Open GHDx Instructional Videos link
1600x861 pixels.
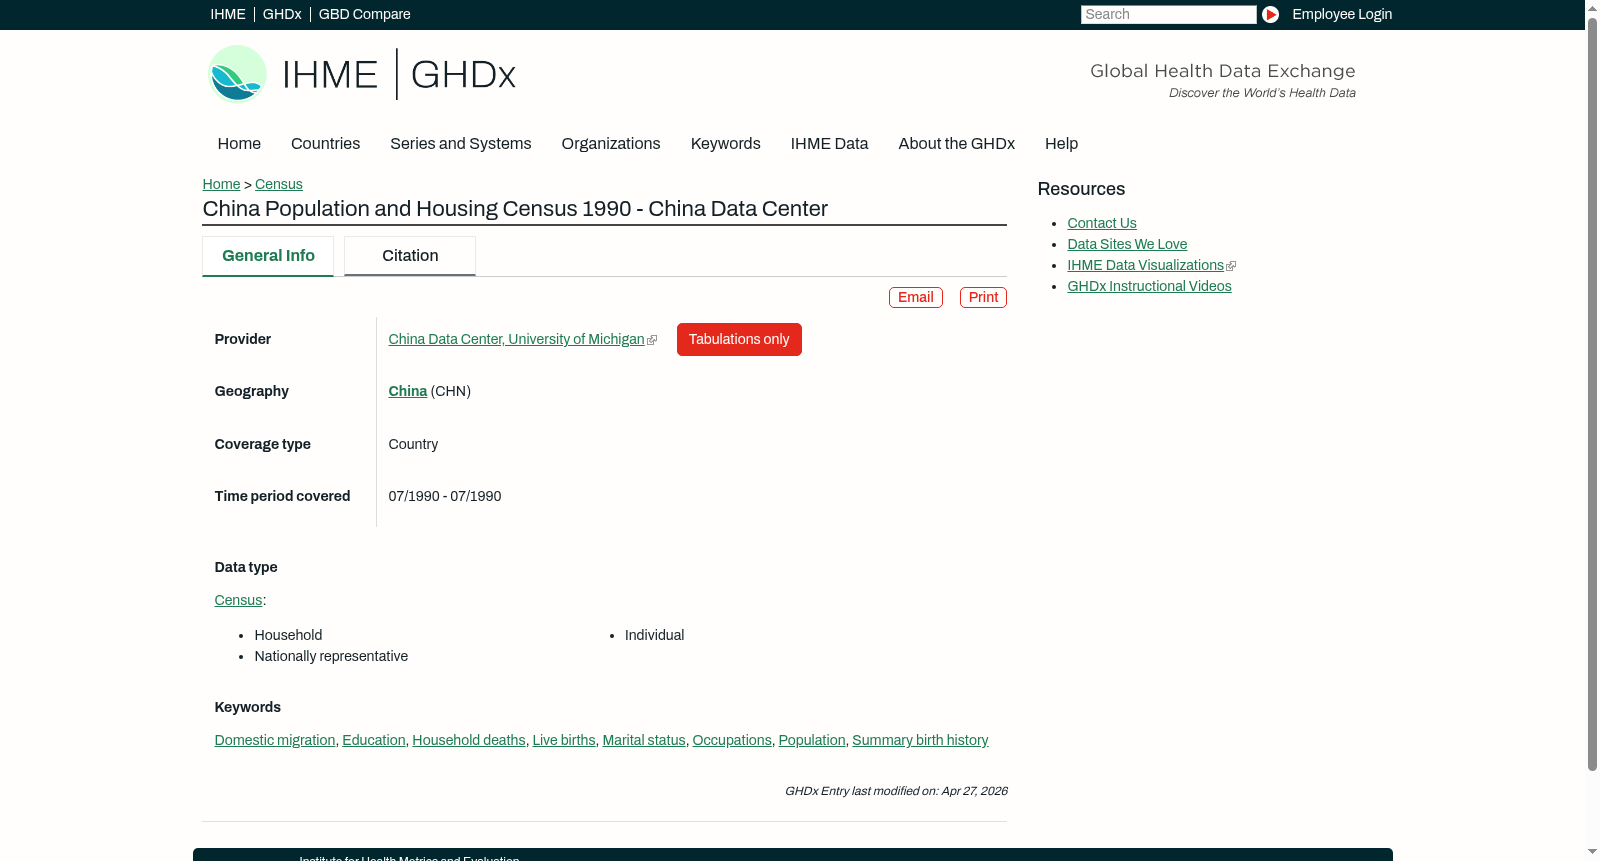point(1149,286)
